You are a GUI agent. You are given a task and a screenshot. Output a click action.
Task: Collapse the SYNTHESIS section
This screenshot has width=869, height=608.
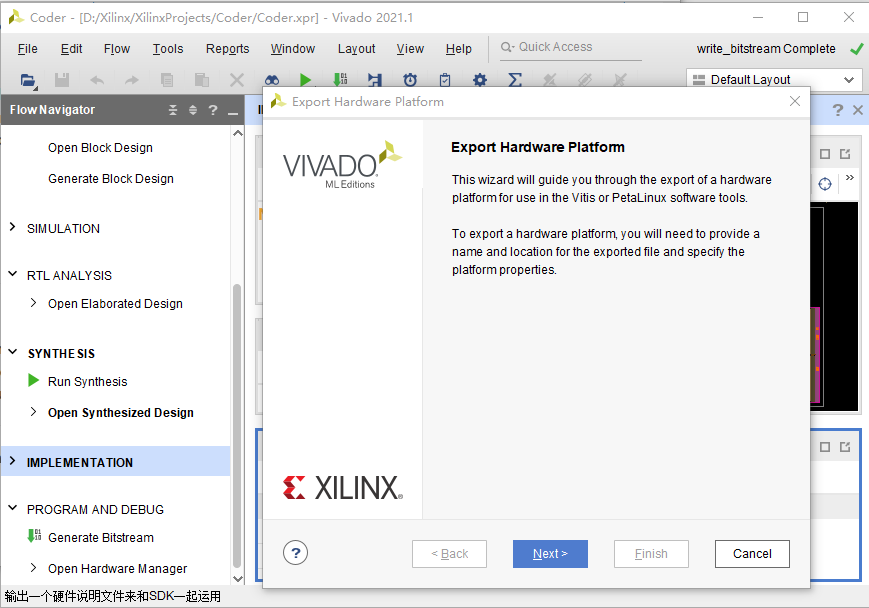coord(12,352)
